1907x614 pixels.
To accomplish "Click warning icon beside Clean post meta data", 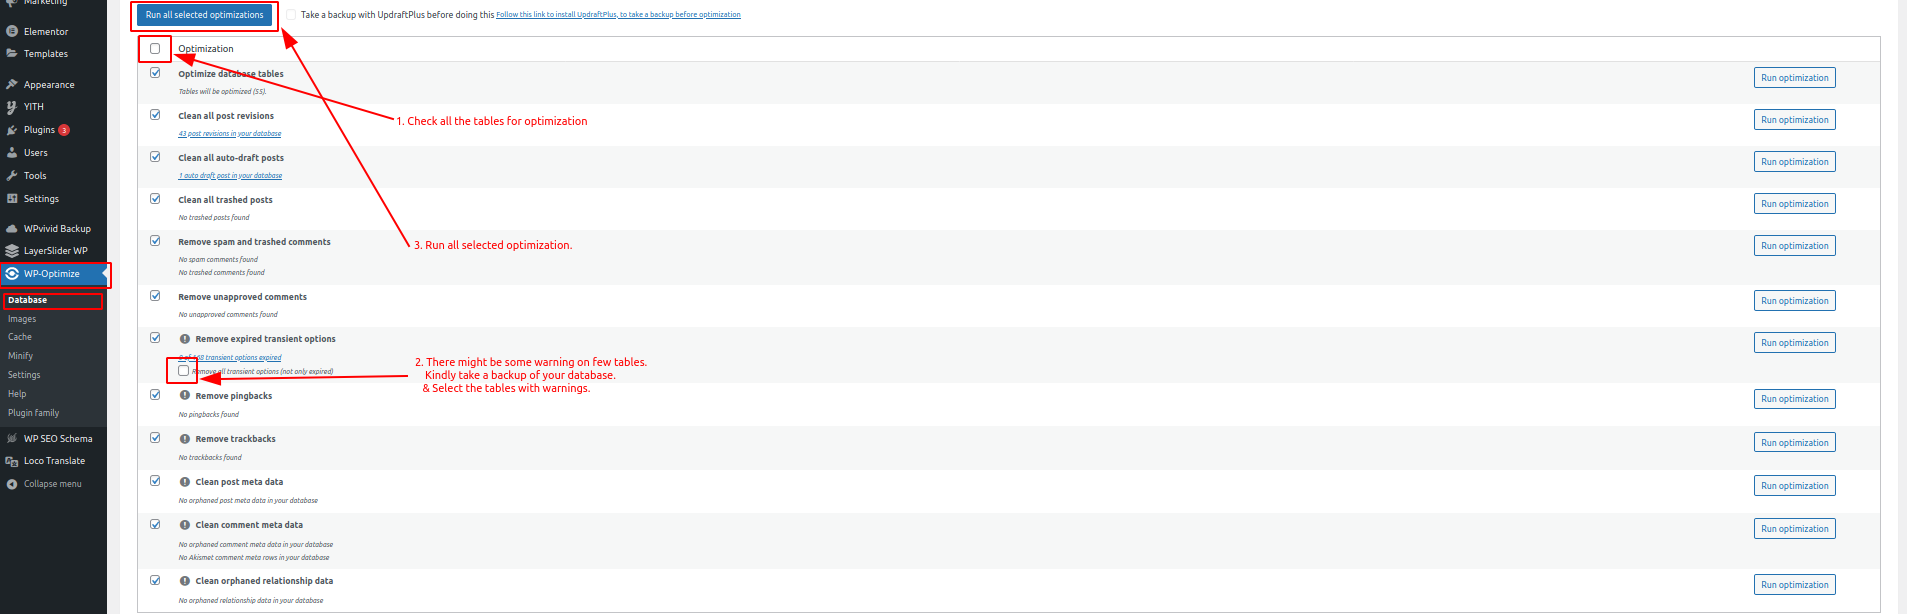I will pos(185,482).
